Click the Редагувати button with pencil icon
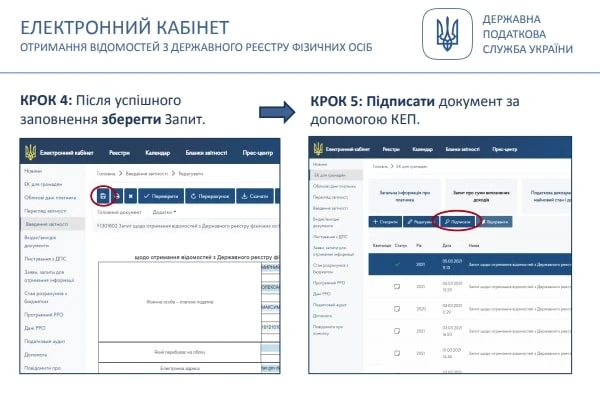Viewport: 600px width, 400px height. tap(419, 222)
